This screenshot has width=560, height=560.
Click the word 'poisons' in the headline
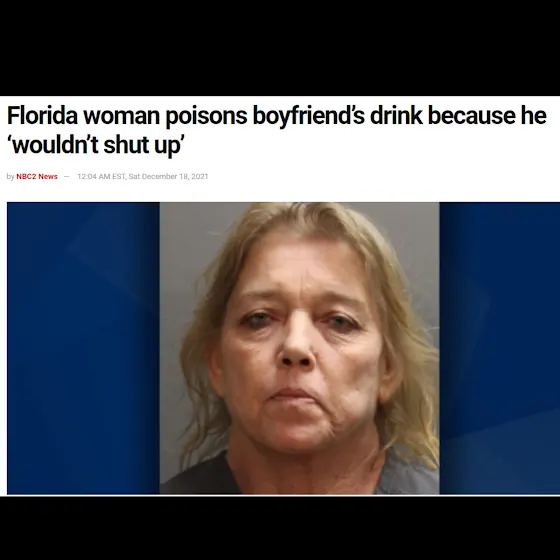tap(206, 116)
